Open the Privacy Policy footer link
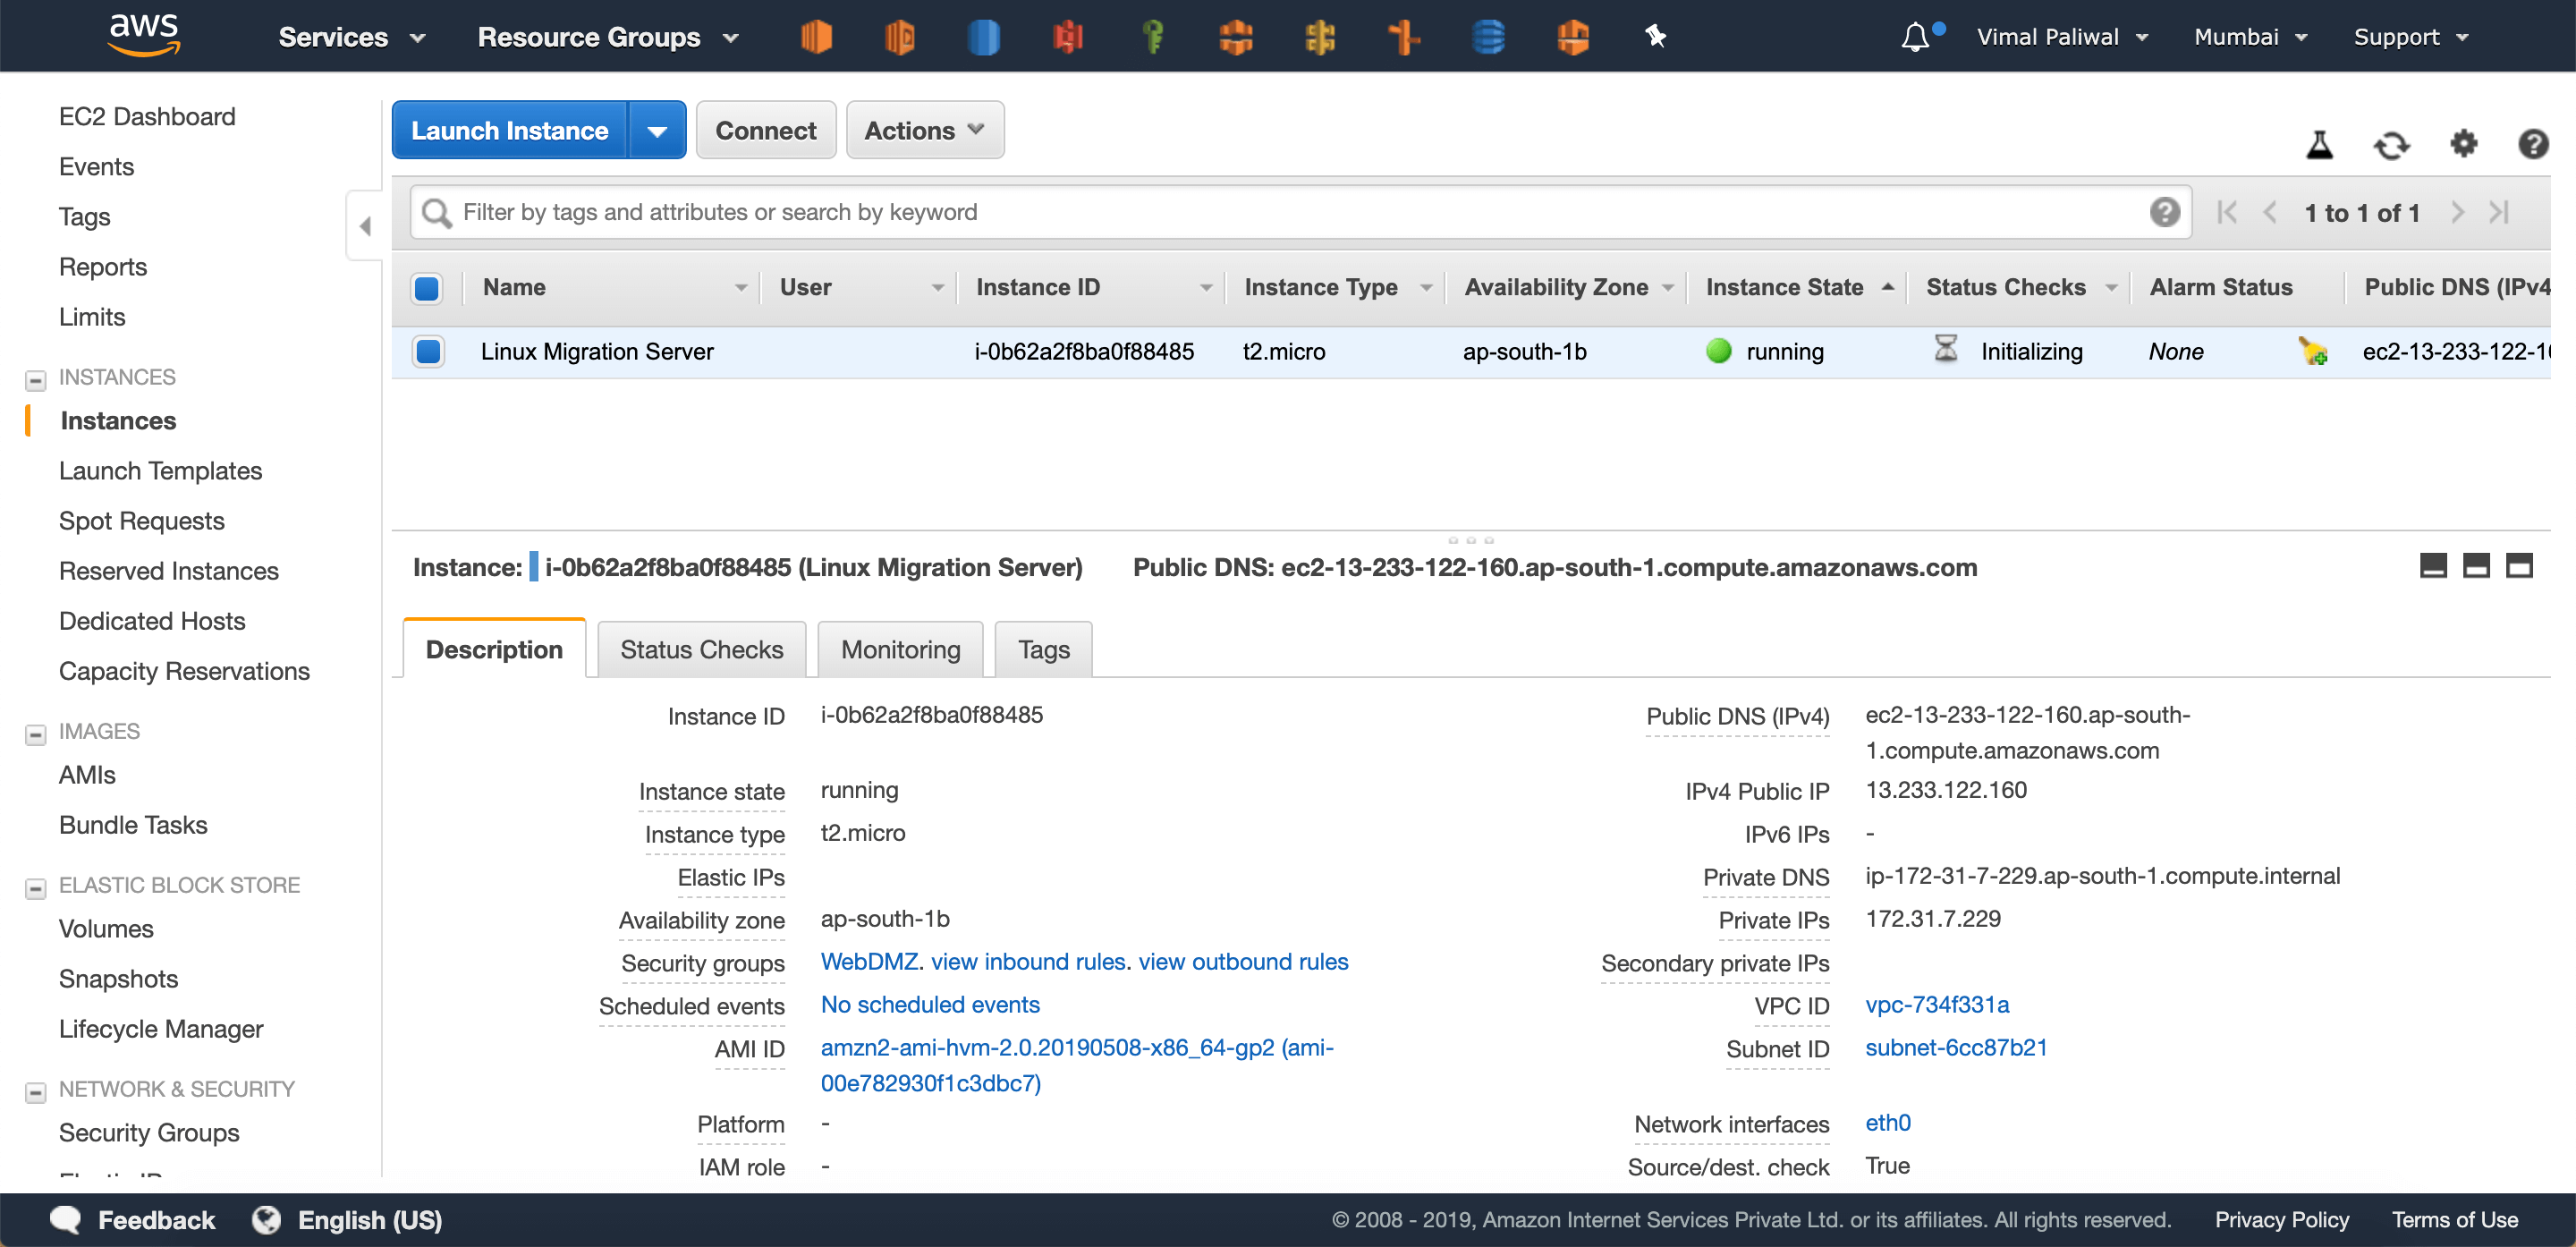The height and width of the screenshot is (1247, 2576). coord(2281,1219)
